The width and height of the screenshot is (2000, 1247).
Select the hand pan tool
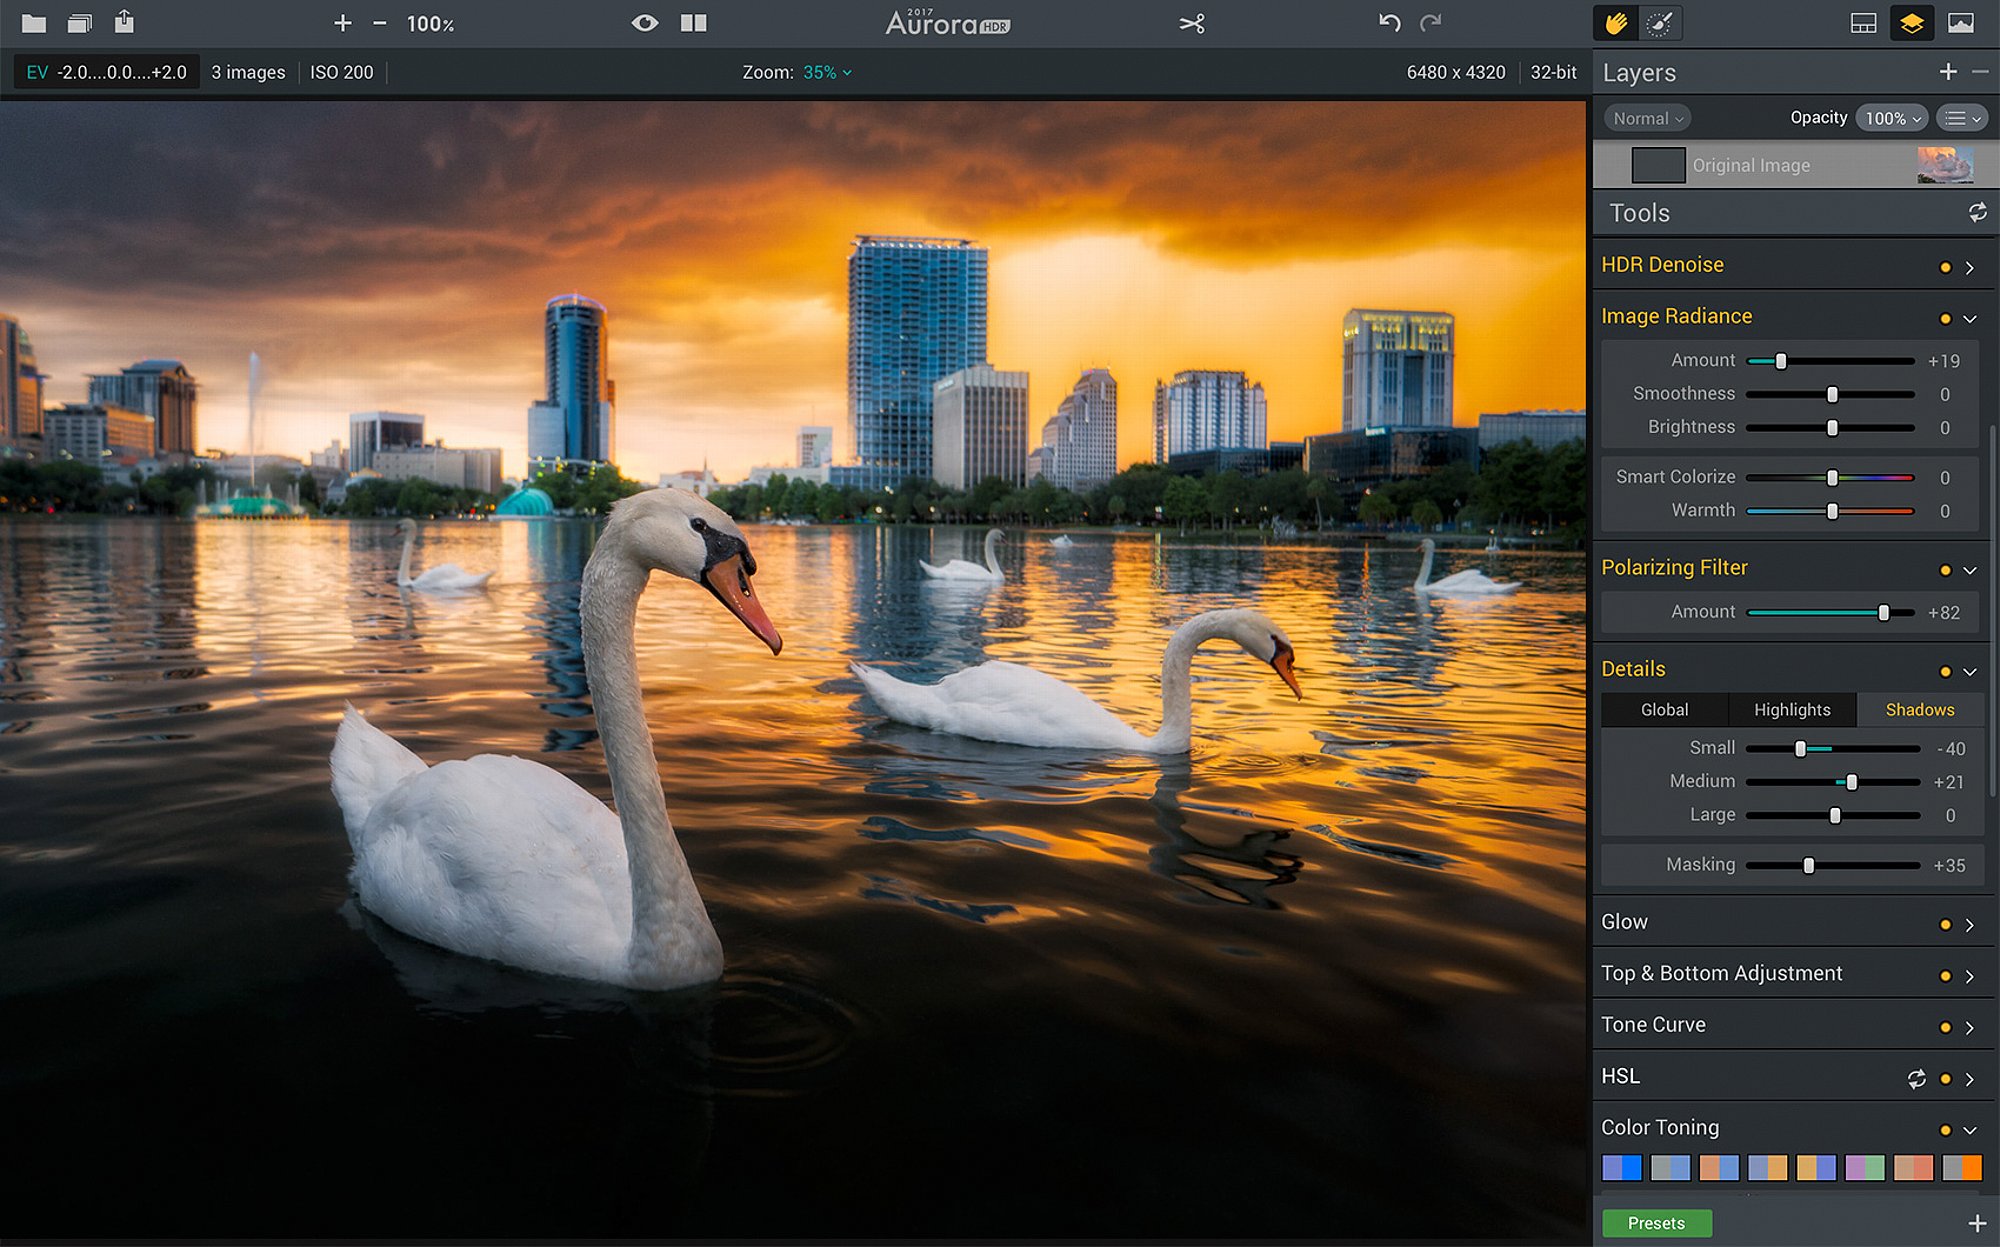click(1616, 23)
